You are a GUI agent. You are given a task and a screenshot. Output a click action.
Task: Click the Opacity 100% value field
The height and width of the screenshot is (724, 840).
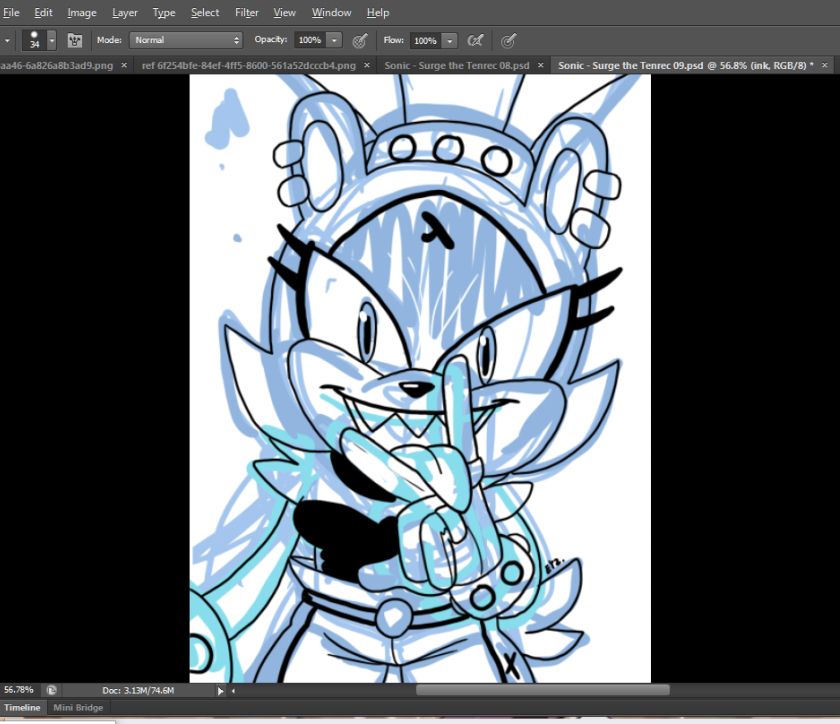[310, 40]
